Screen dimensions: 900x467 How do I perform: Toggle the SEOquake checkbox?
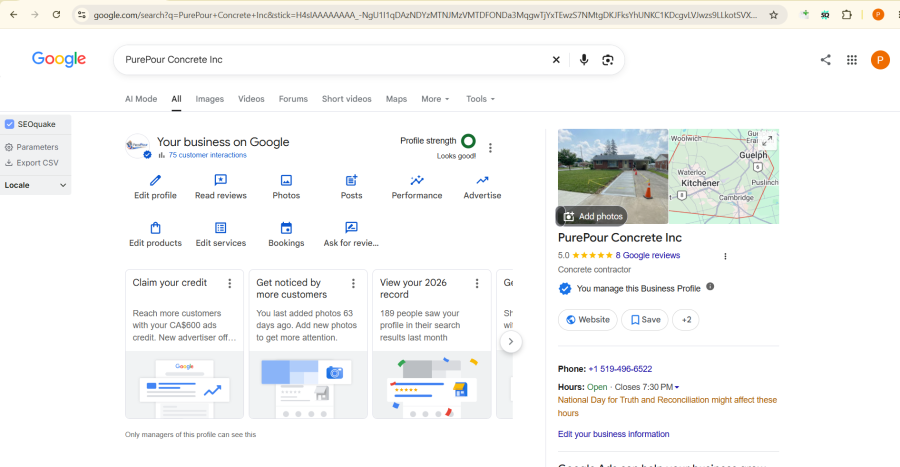(10, 124)
